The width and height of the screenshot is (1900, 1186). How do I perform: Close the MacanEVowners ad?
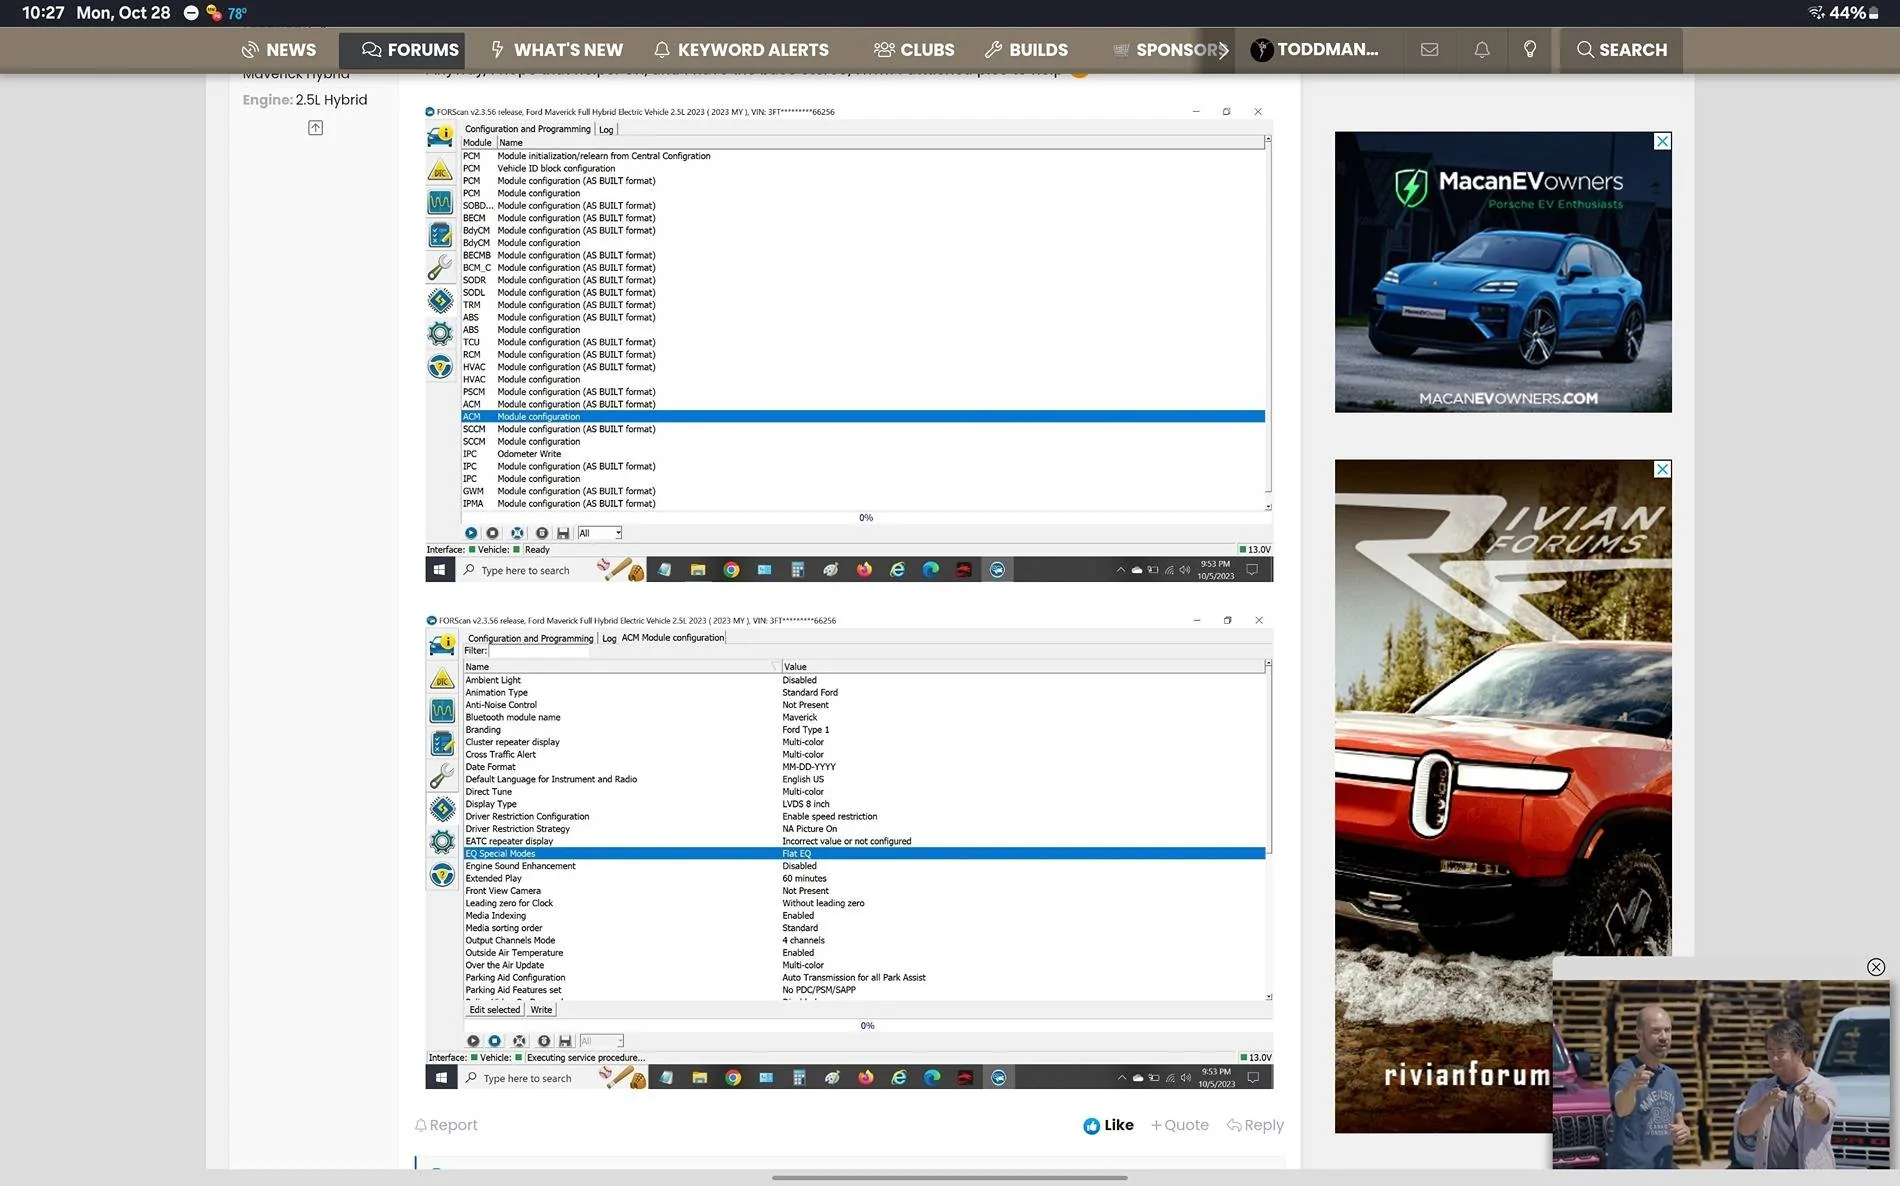(1662, 141)
